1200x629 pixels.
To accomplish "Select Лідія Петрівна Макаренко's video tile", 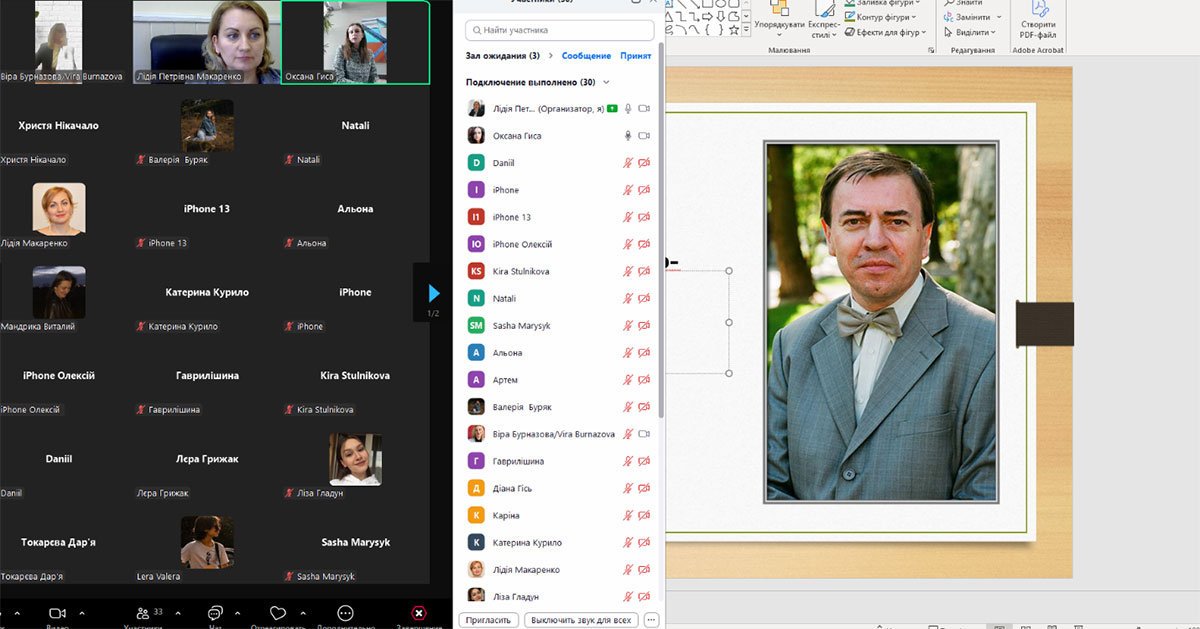I will click(x=207, y=42).
